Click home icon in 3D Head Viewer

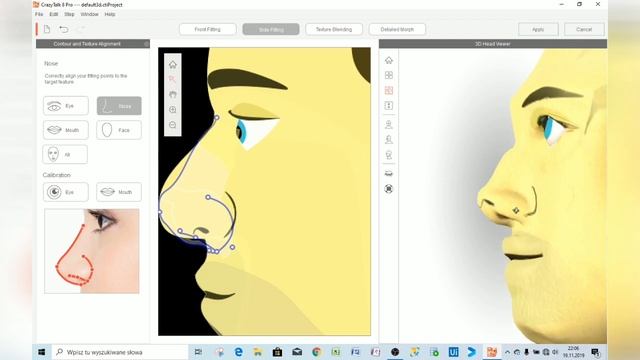click(x=389, y=60)
